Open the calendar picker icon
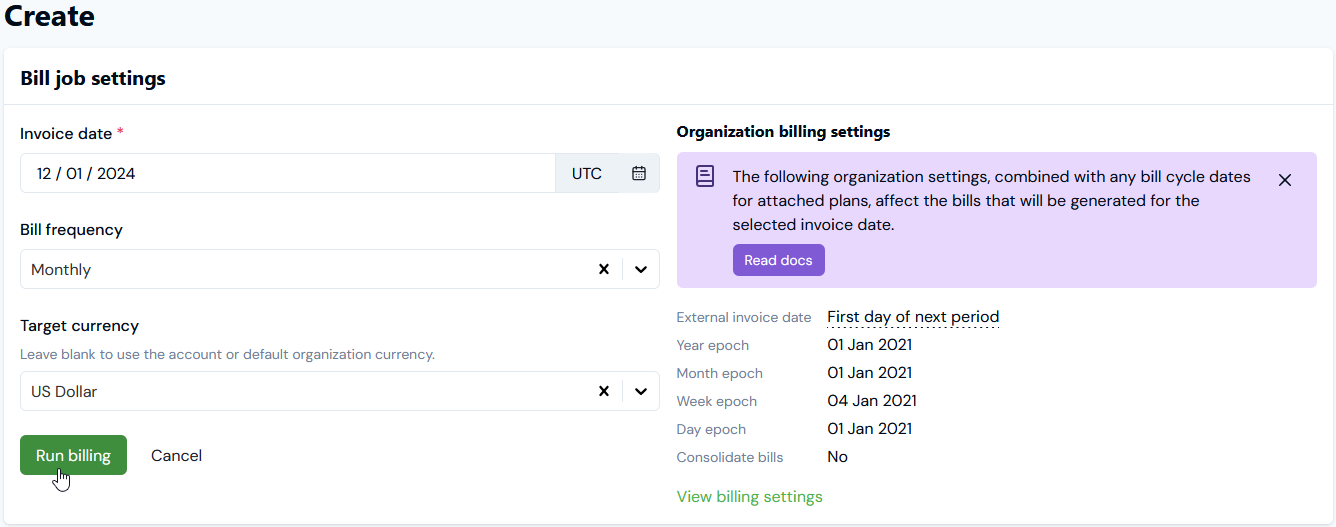Image resolution: width=1336 pixels, height=527 pixels. point(639,173)
